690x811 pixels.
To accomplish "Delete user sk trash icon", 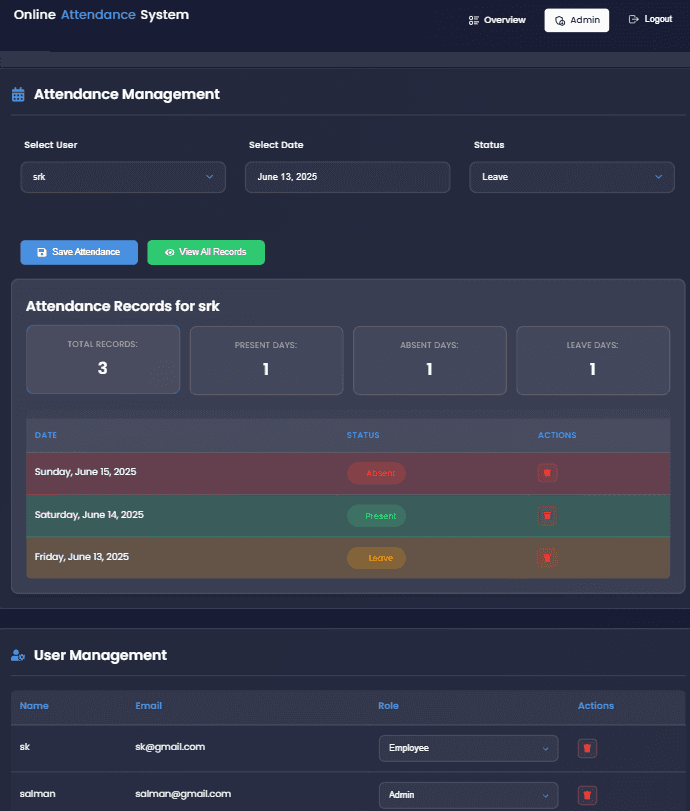I will (x=587, y=748).
